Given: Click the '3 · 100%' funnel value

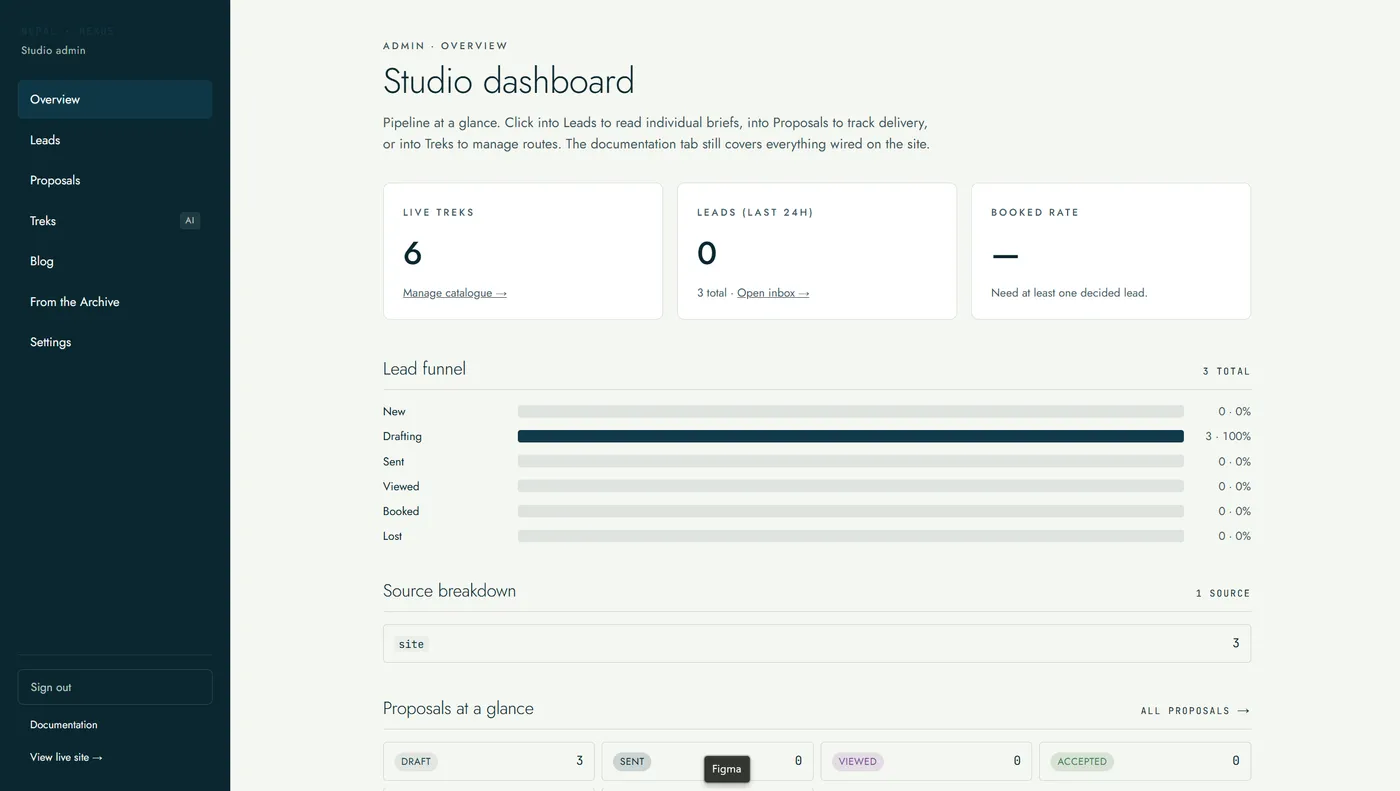Looking at the screenshot, I should click(x=1228, y=436).
